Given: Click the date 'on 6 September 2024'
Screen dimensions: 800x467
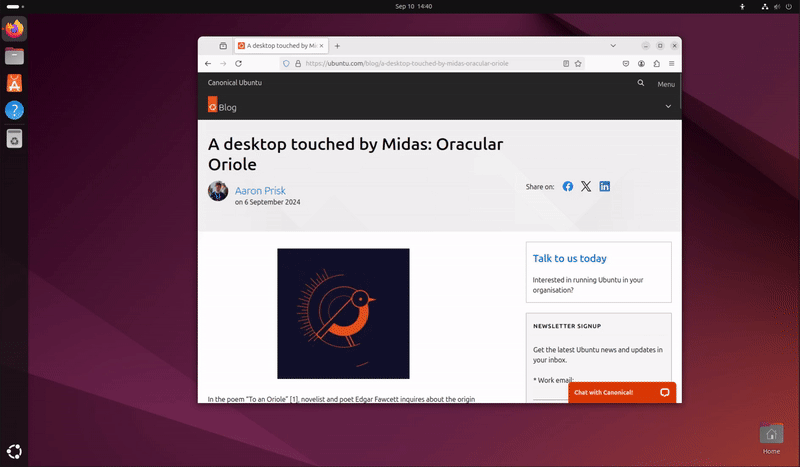Looking at the screenshot, I should 267,202.
